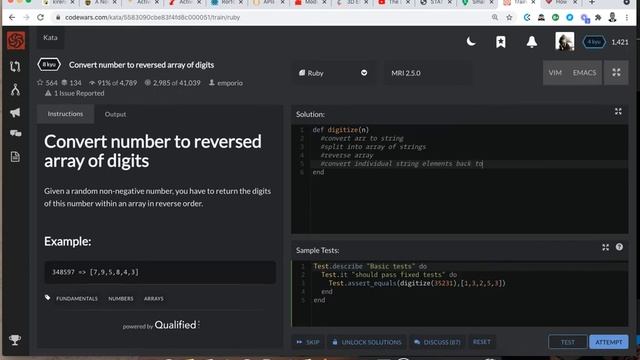
Task: Expand the Solution editor pane
Action: 618,111
